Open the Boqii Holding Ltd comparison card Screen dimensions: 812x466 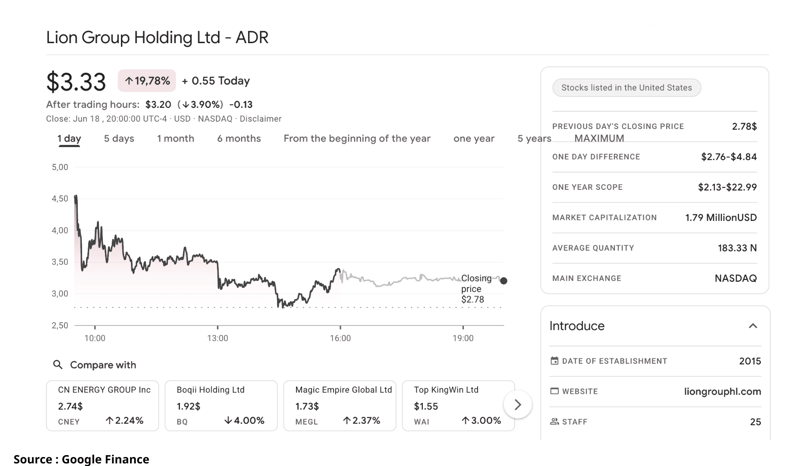[221, 405]
